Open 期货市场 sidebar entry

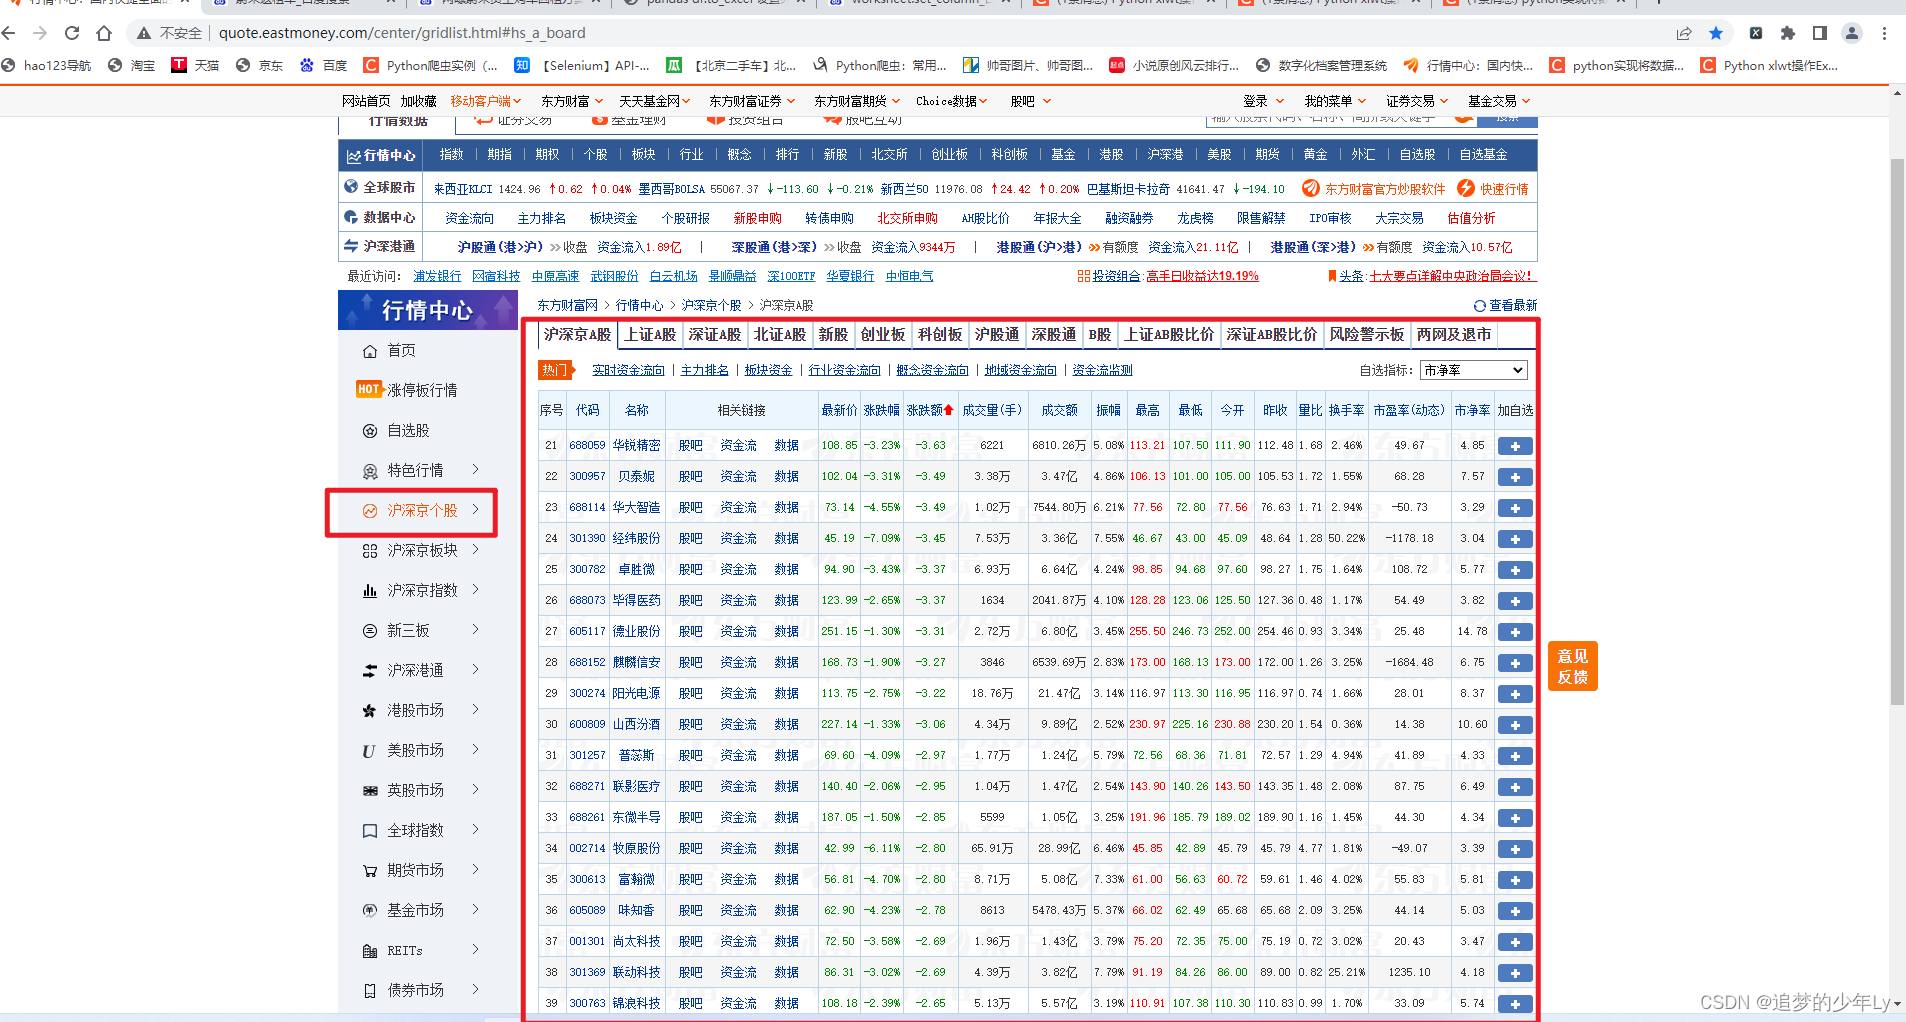point(416,870)
